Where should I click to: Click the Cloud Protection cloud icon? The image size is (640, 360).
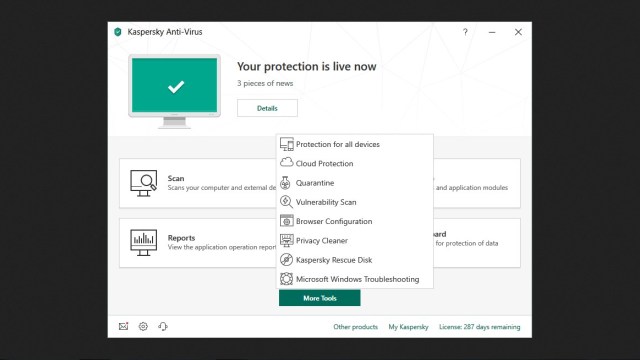click(x=287, y=163)
